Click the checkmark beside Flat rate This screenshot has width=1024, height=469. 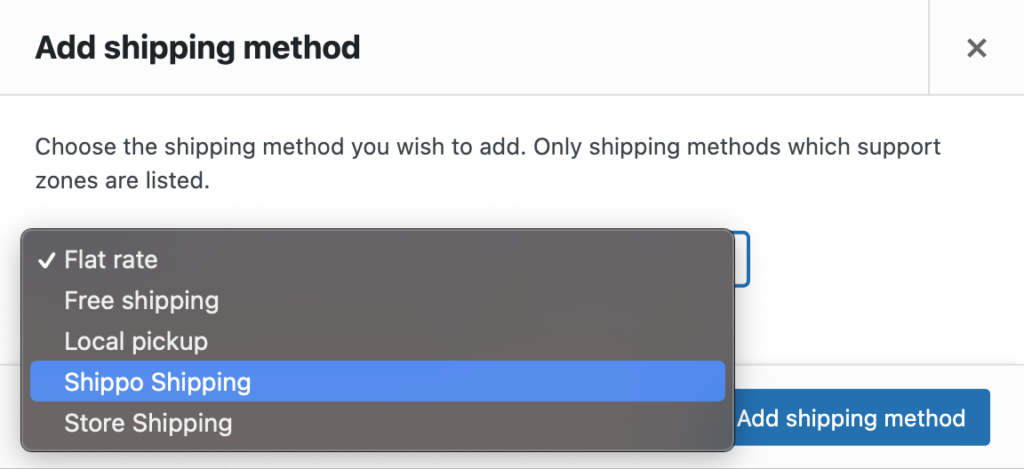(46, 260)
